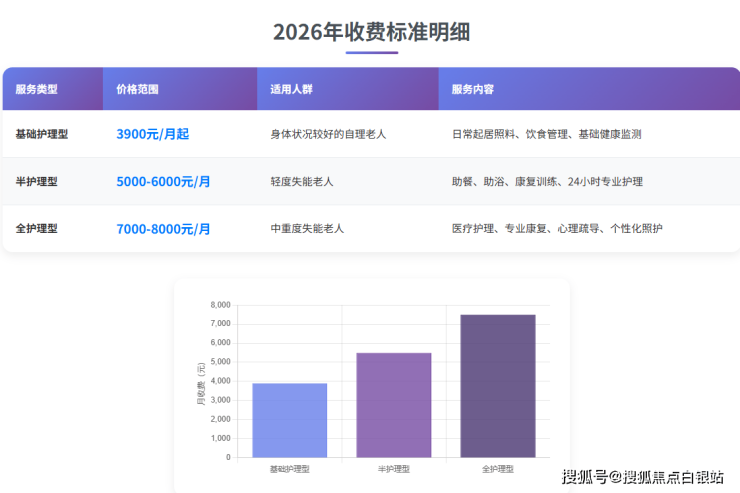
Task: Select the 基础护理型 row label
Action: tap(42, 133)
